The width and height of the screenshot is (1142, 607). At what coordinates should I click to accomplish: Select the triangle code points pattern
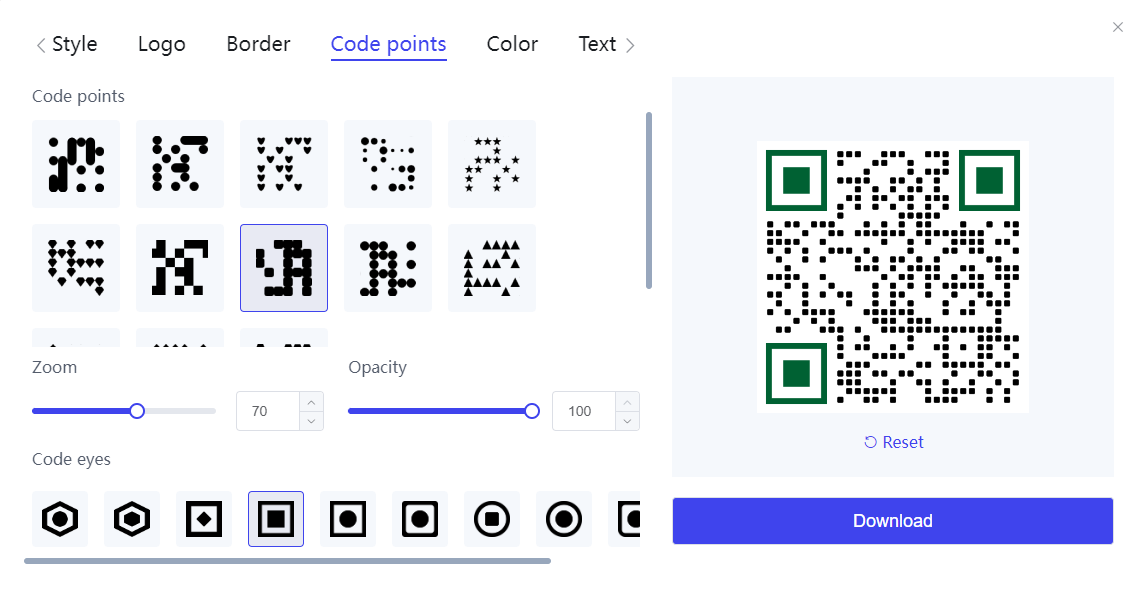tap(492, 268)
